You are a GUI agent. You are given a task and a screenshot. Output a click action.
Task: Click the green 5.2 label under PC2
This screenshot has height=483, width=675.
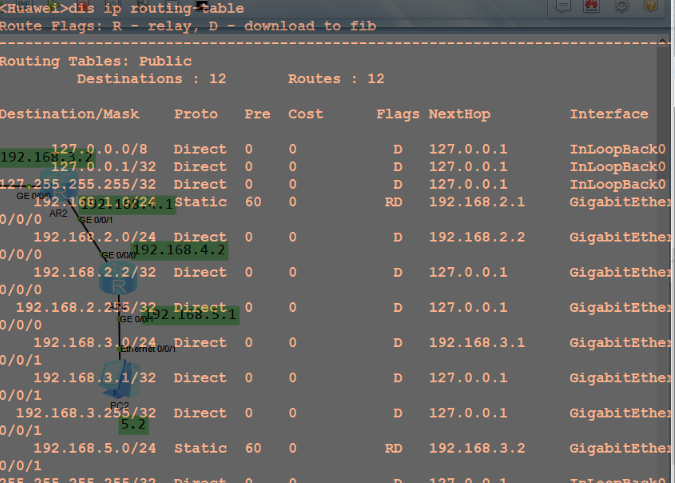[133, 424]
